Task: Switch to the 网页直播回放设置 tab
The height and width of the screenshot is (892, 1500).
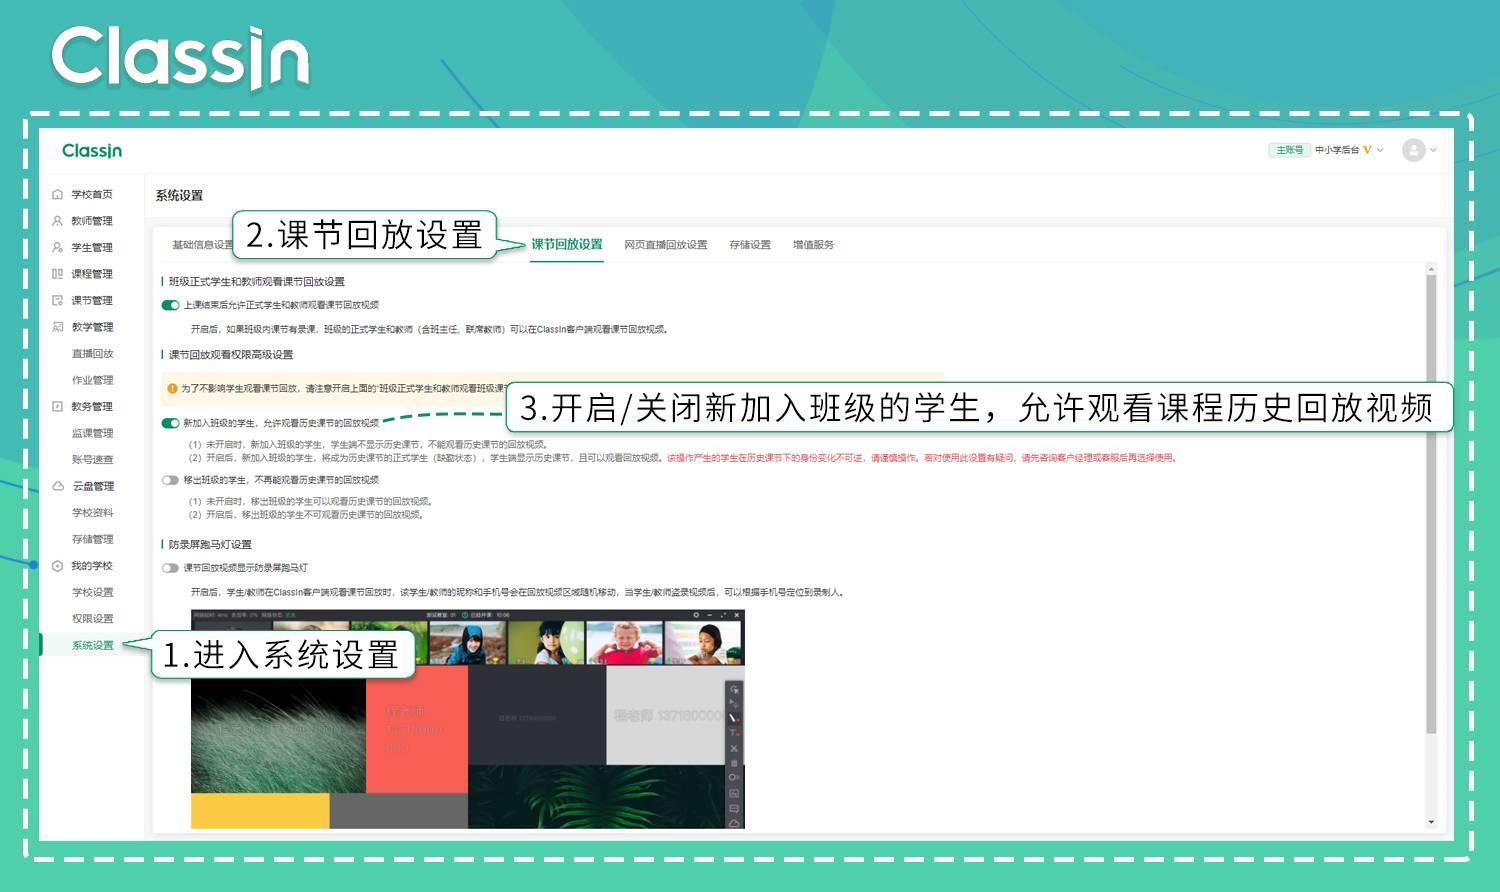Action: click(x=666, y=245)
